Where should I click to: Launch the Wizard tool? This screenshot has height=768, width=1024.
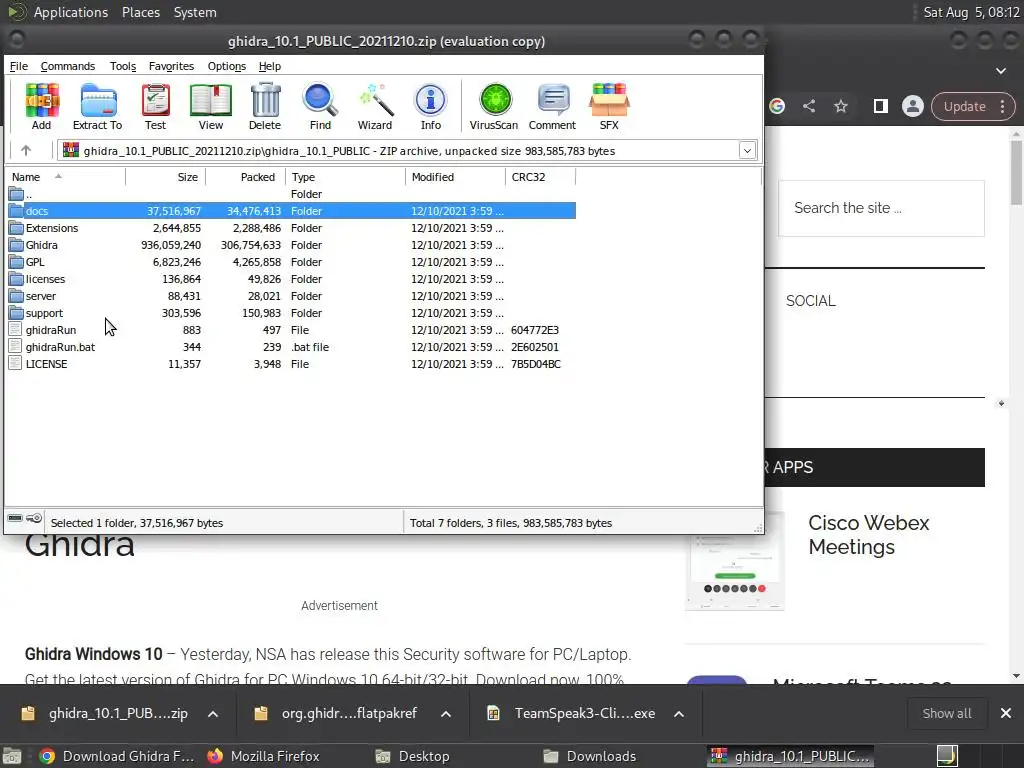point(375,106)
